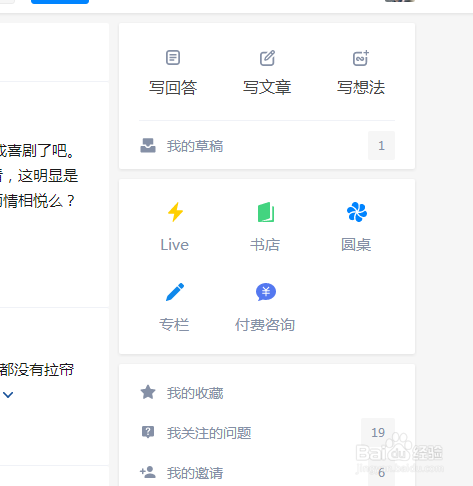This screenshot has height=486, width=473.
Task: Click the draft count badge 1
Action: click(x=381, y=146)
